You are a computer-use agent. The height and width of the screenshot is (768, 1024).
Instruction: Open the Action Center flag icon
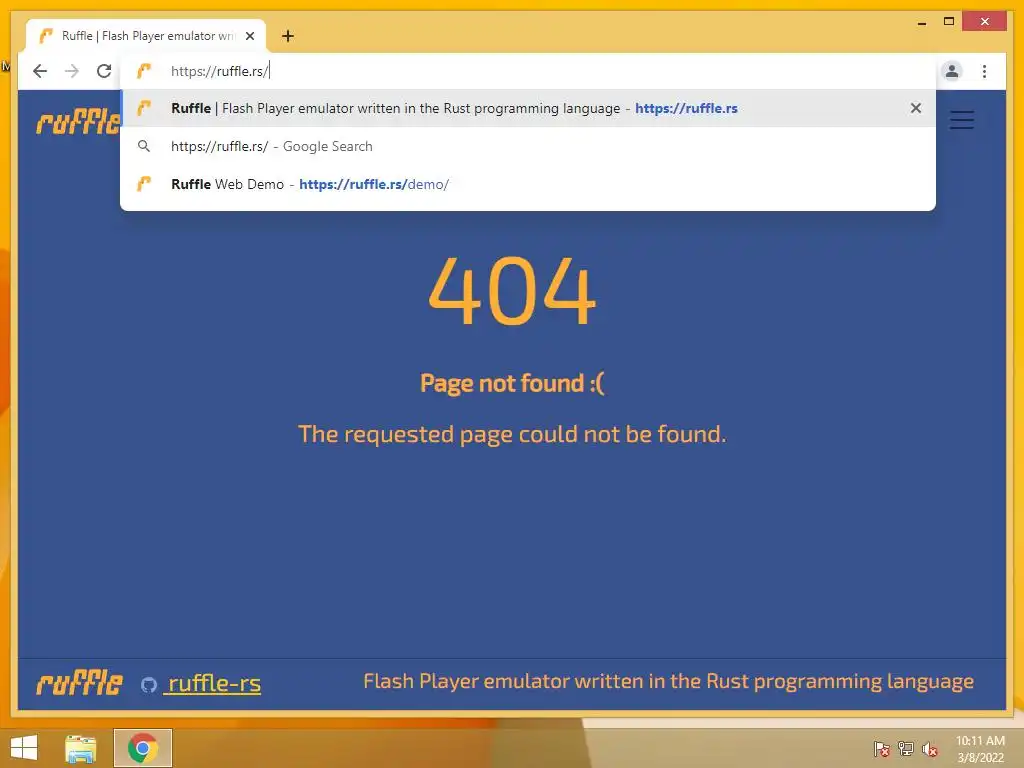882,749
